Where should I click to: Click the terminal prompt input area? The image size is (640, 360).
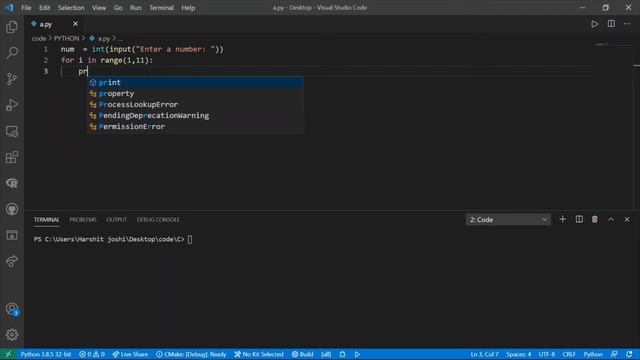(190, 240)
